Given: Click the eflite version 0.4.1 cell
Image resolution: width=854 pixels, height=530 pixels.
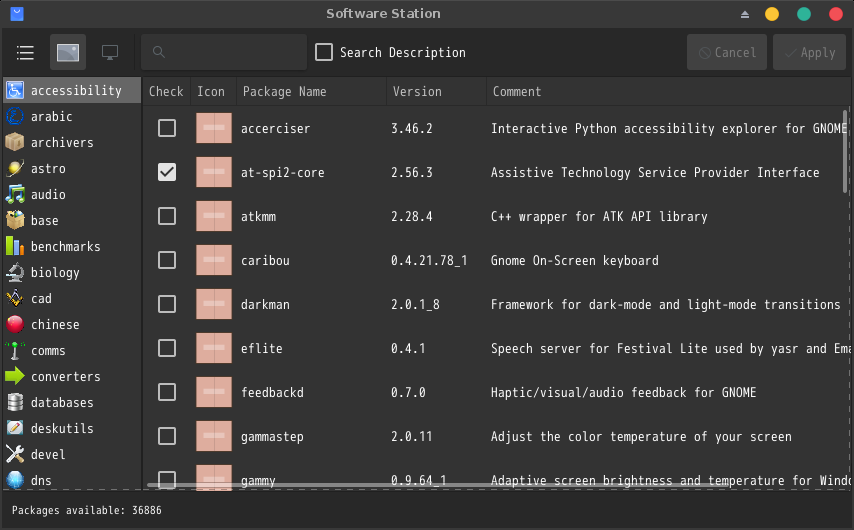Looking at the screenshot, I should coord(408,349).
